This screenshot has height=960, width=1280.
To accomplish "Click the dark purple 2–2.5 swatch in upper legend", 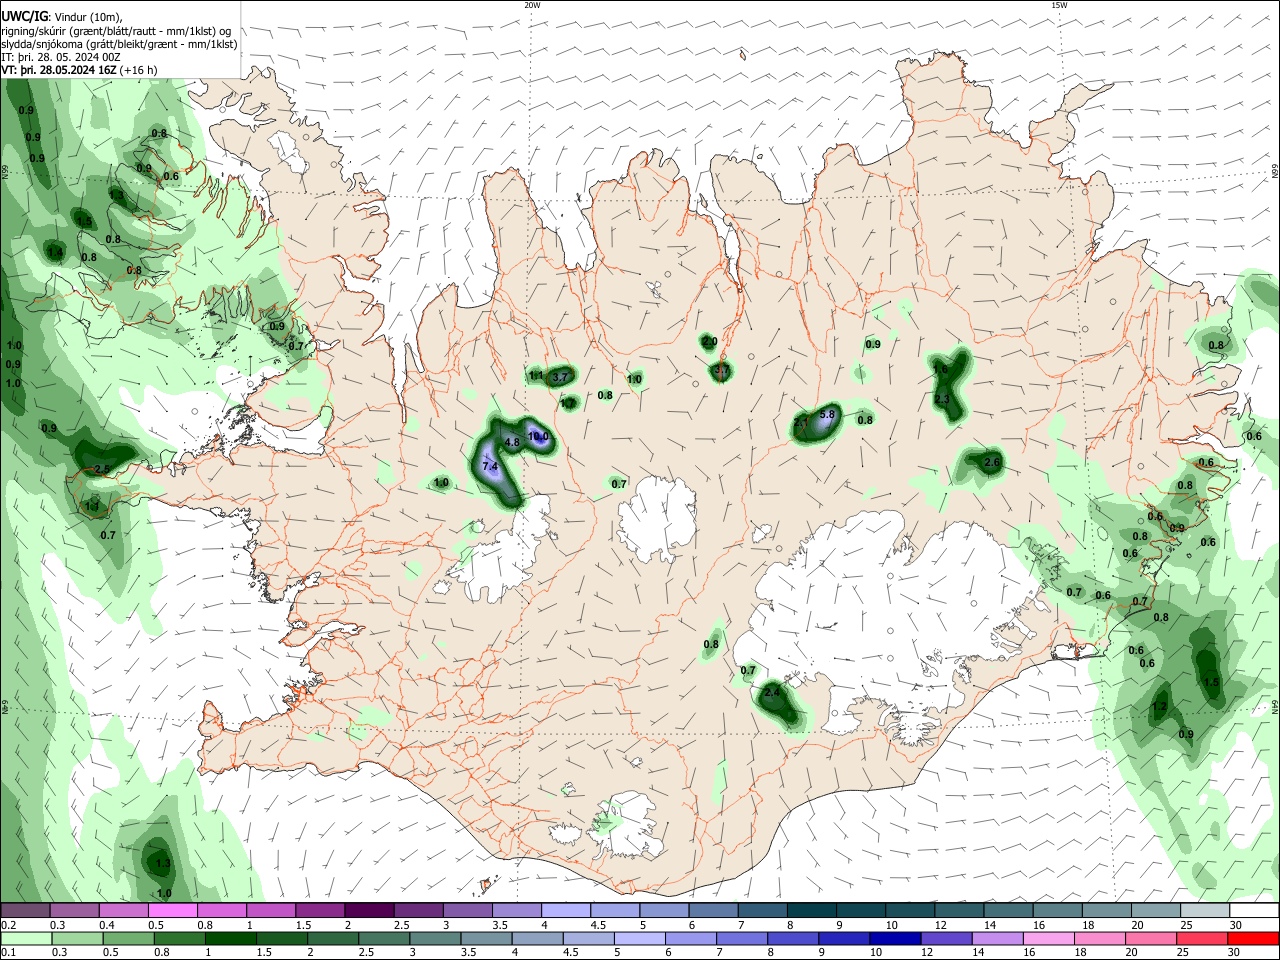I will pos(369,911).
